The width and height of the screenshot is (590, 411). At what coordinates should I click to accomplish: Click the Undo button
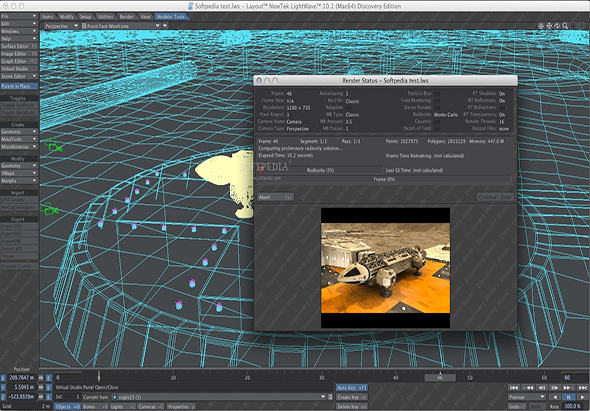[518, 407]
